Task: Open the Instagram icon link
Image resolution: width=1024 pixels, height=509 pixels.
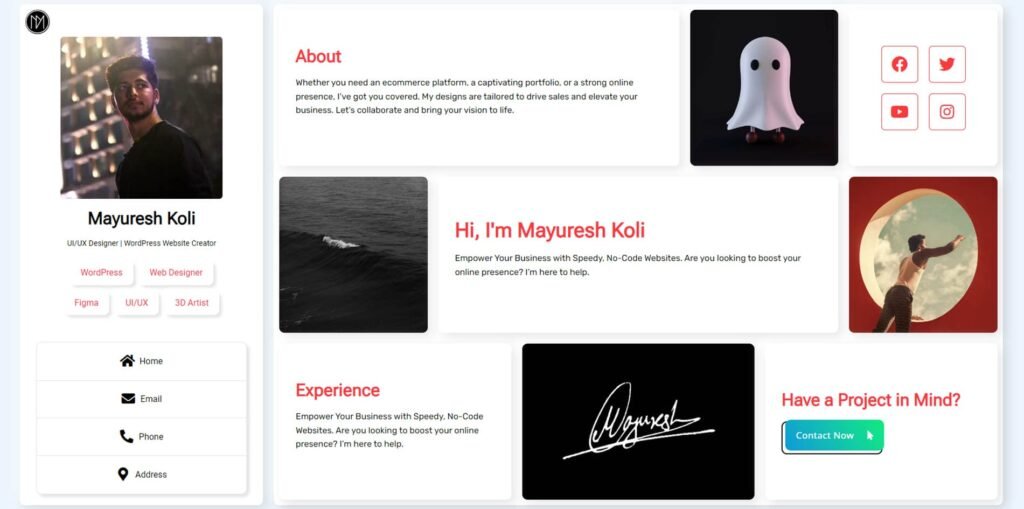Action: click(x=947, y=112)
